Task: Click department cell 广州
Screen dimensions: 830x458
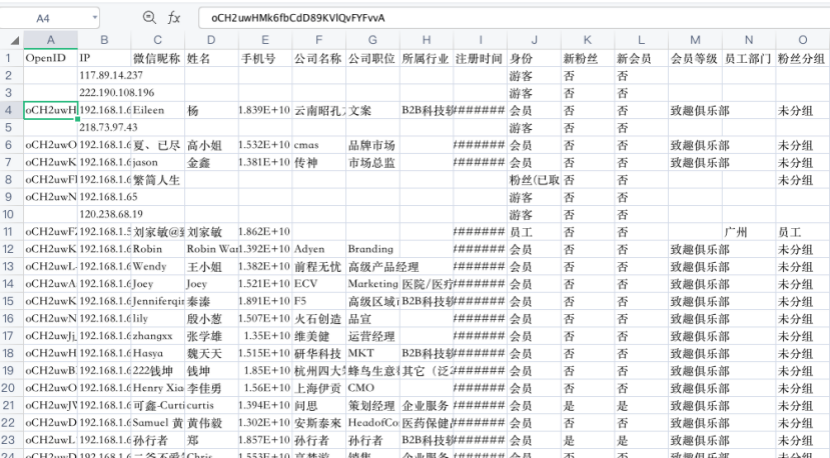Action: coord(749,231)
